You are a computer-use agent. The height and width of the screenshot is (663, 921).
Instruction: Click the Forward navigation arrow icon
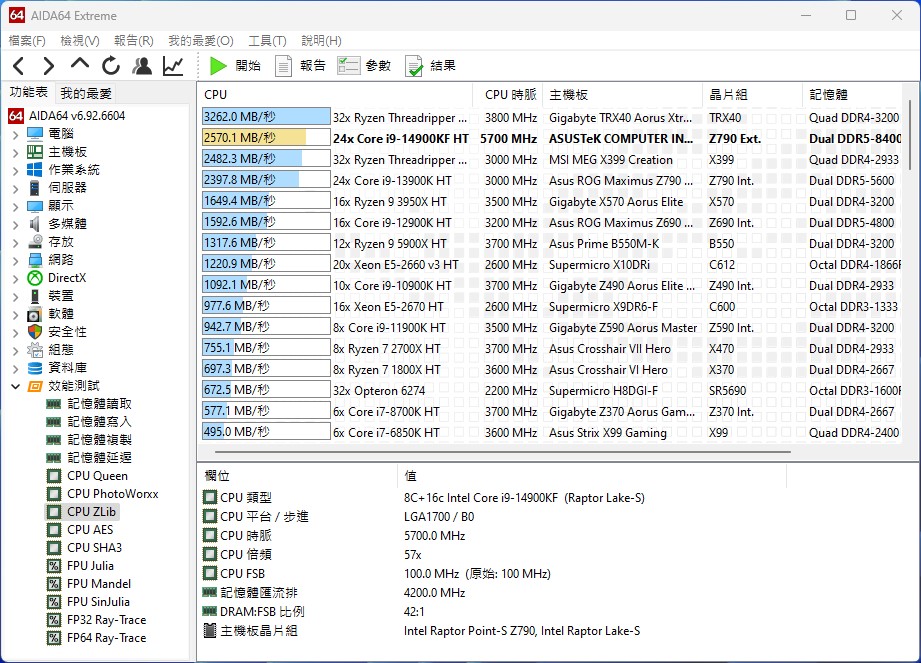click(49, 66)
